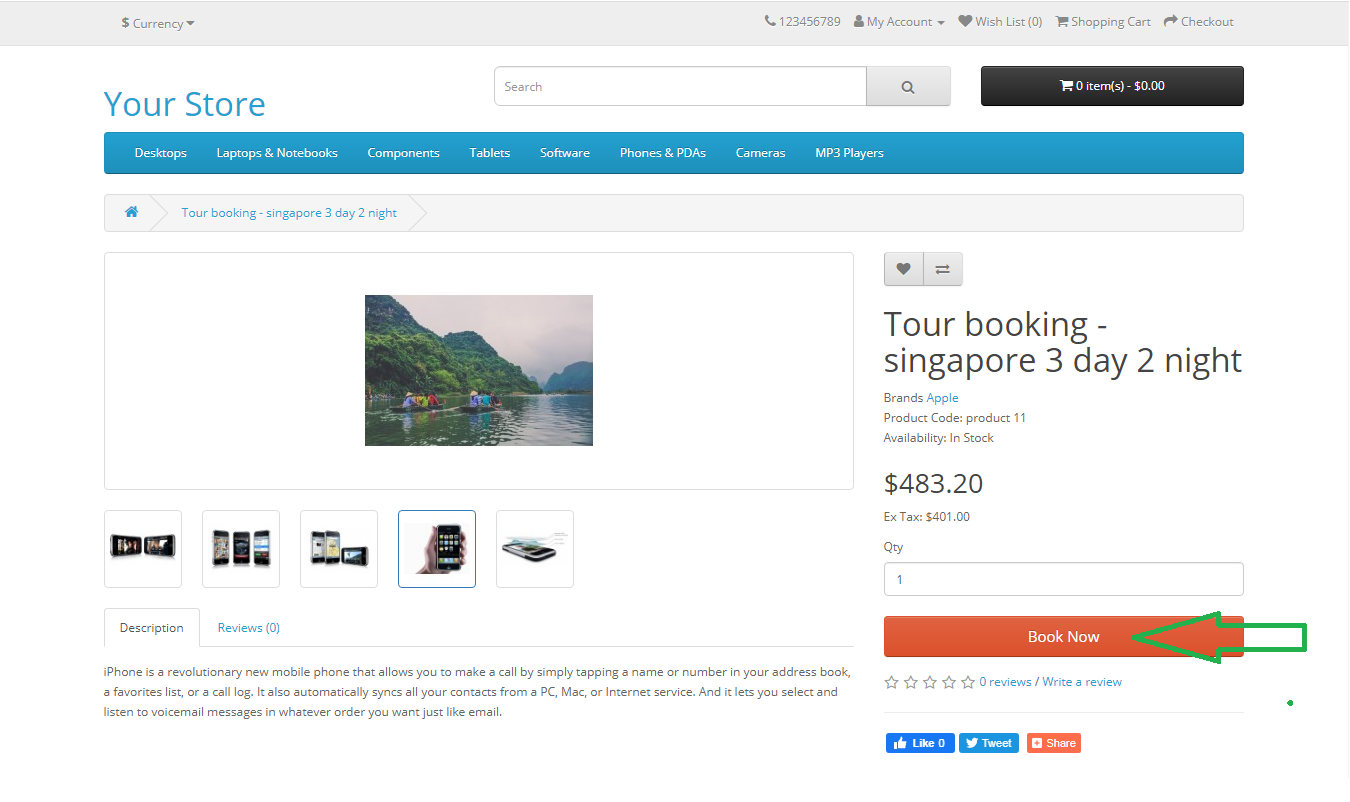Select the third iPhone thumbnail
Image resolution: width=1350 pixels, height=802 pixels.
coord(339,549)
